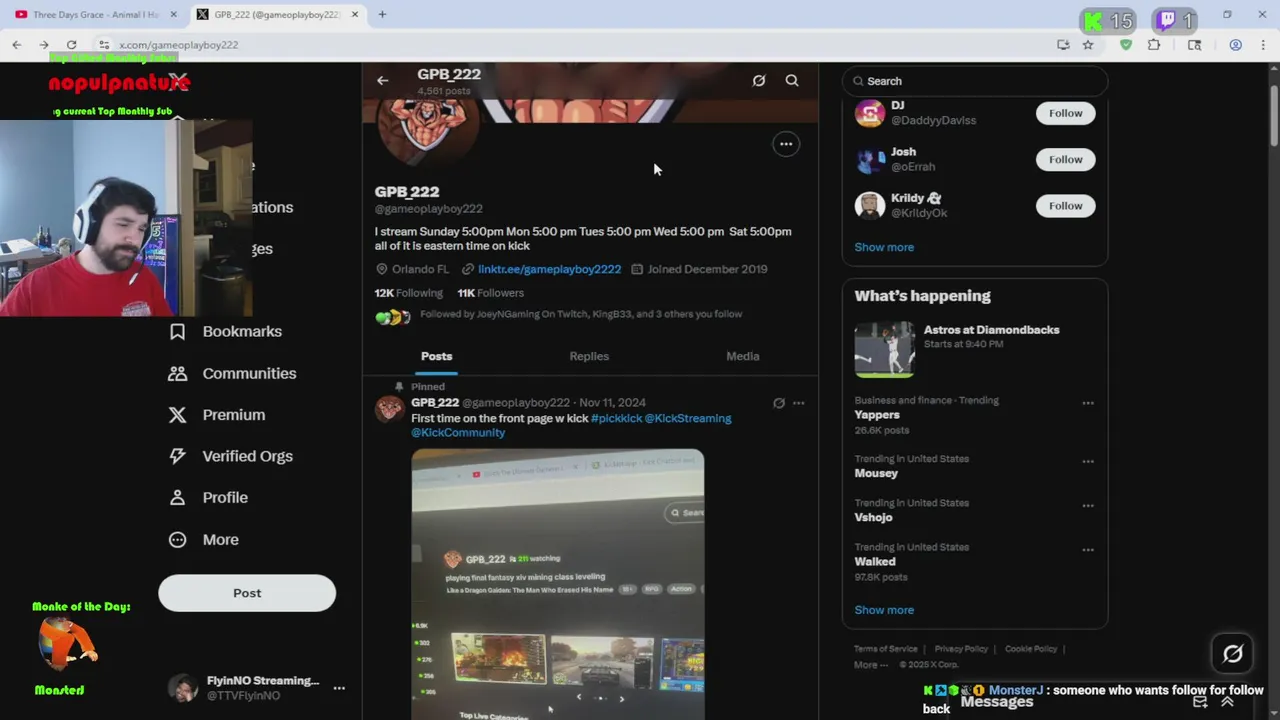1280x720 pixels.
Task: Open linktr.ee/gameplayboy2222 link
Action: tap(549, 269)
